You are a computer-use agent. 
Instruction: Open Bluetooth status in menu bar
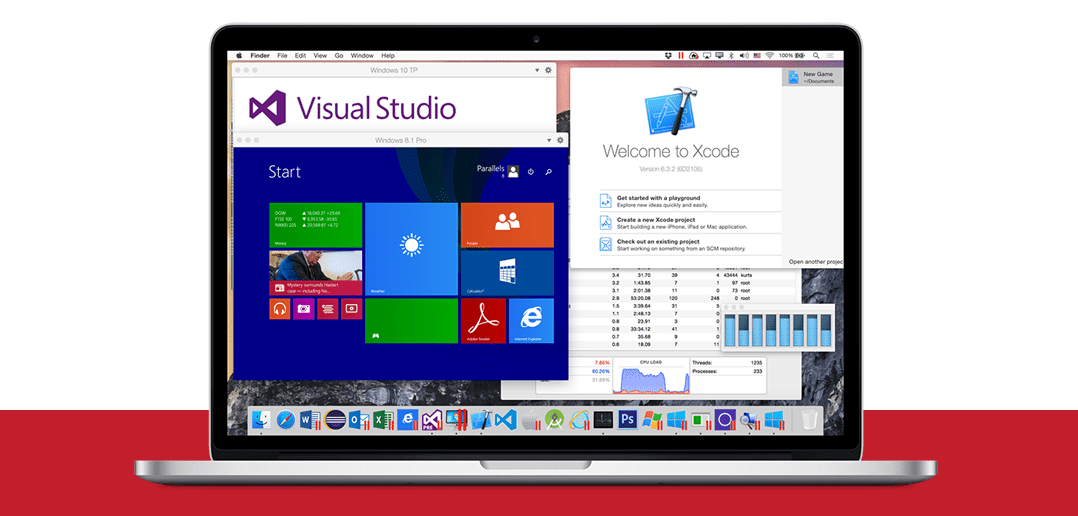pyautogui.click(x=732, y=56)
